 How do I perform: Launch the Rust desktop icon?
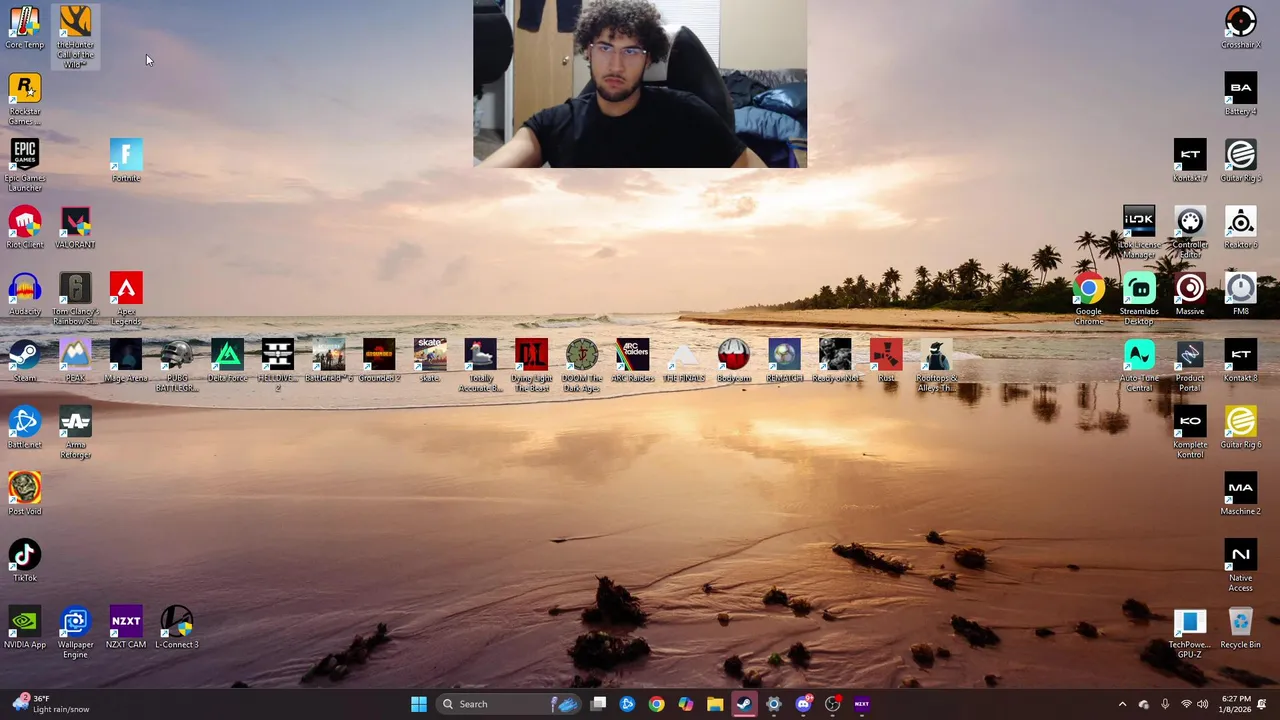(x=885, y=361)
